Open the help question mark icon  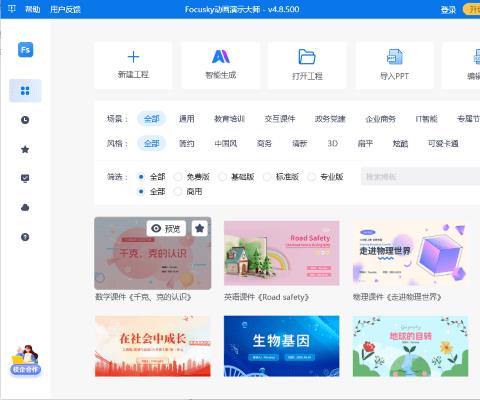pos(25,237)
